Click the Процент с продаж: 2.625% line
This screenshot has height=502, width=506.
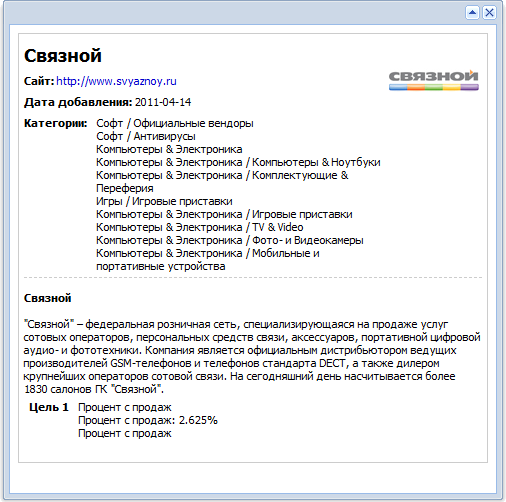148,420
